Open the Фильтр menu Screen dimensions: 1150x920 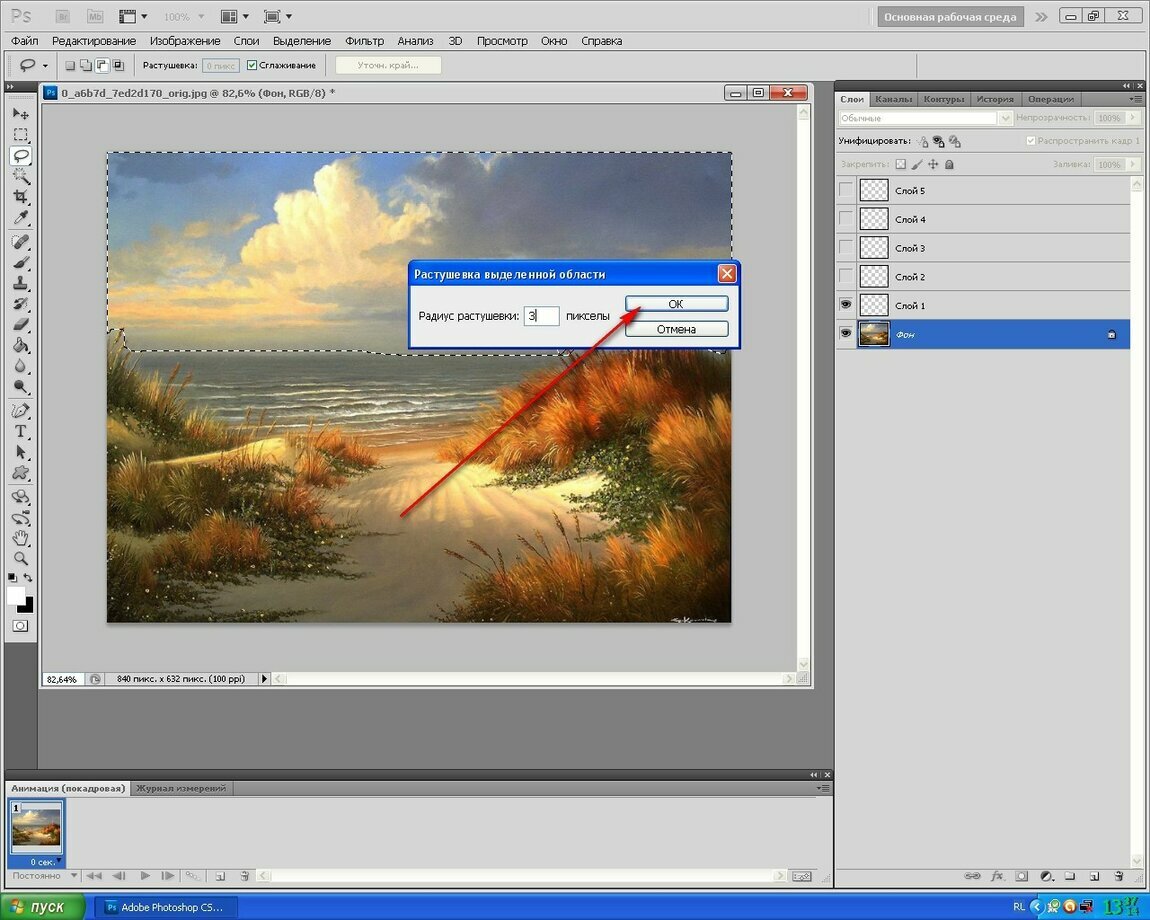[365, 41]
